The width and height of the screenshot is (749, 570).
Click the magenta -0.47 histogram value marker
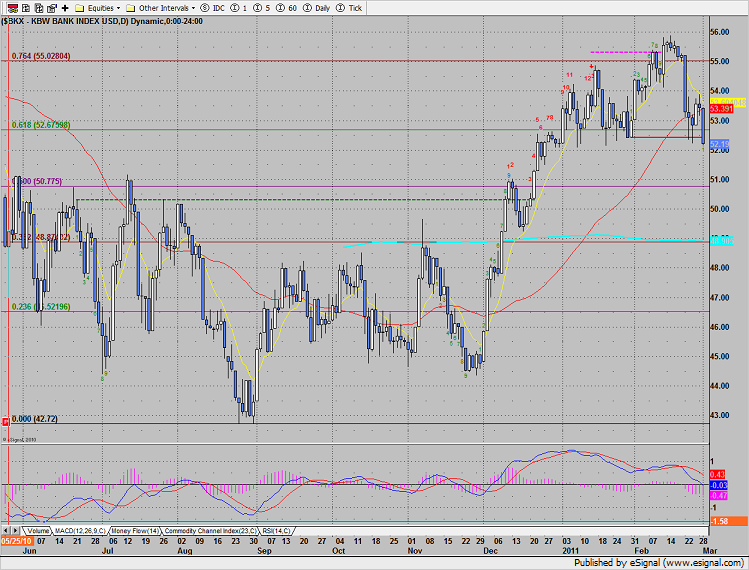click(718, 496)
